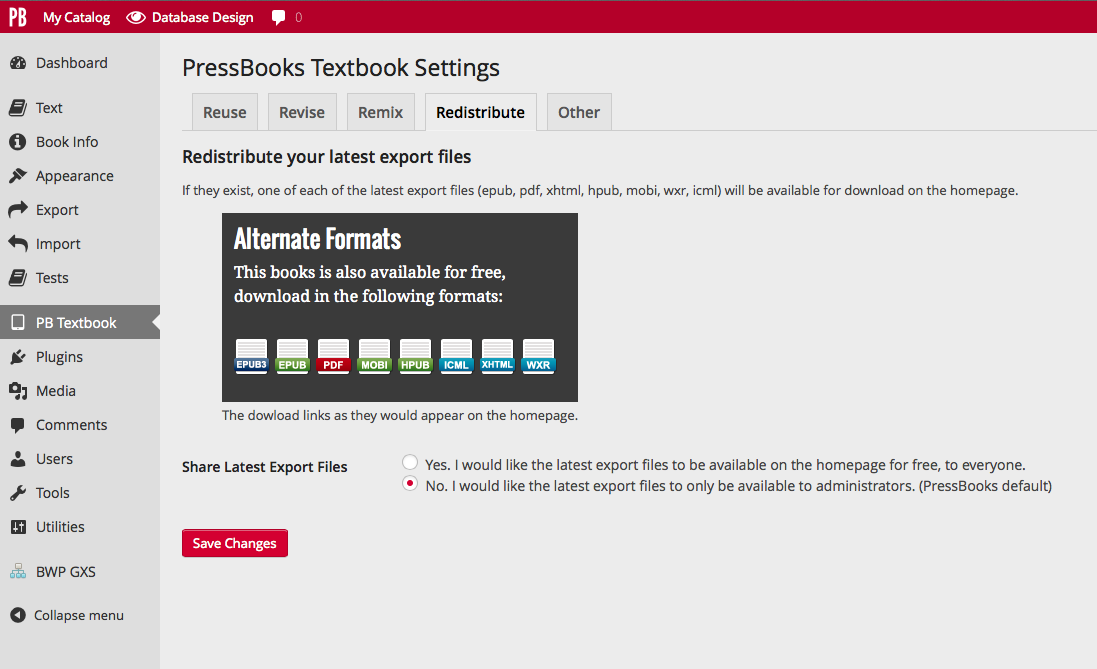Open the eye icon next to Database Design
The image size is (1097, 669).
click(x=136, y=17)
